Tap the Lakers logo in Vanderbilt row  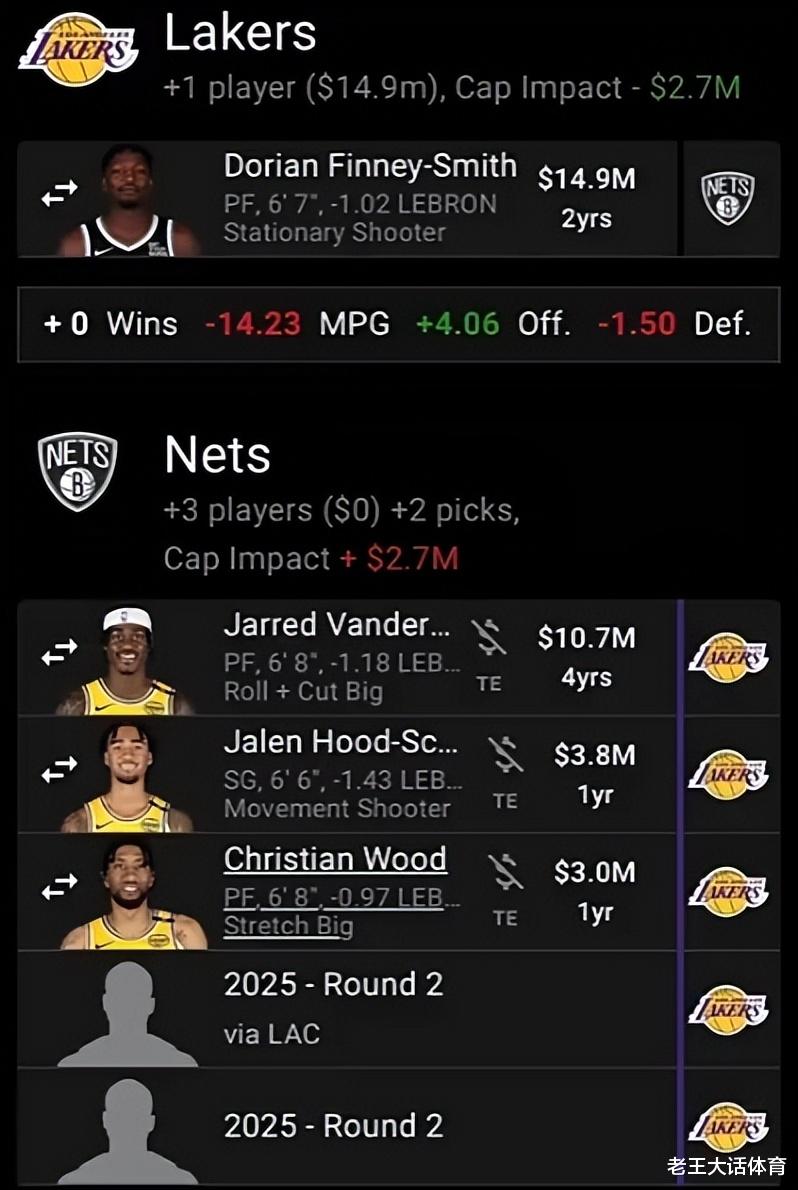(728, 657)
